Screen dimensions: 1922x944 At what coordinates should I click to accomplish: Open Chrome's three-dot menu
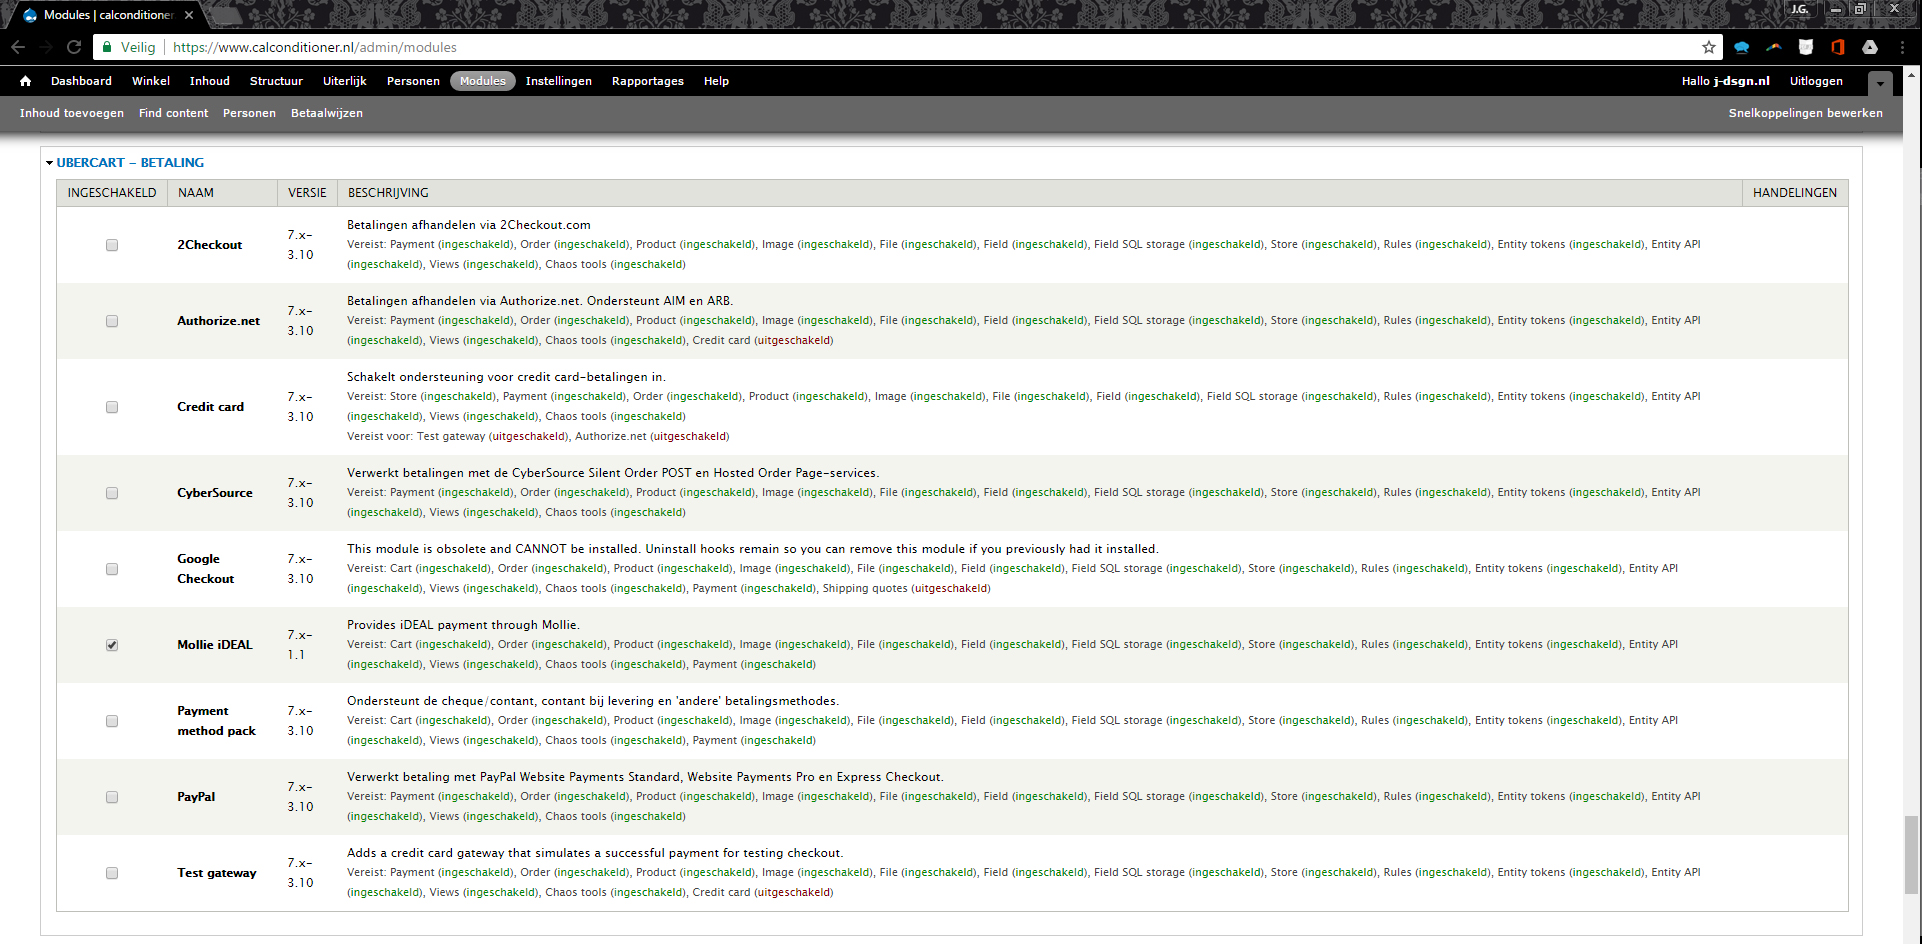pos(1903,47)
